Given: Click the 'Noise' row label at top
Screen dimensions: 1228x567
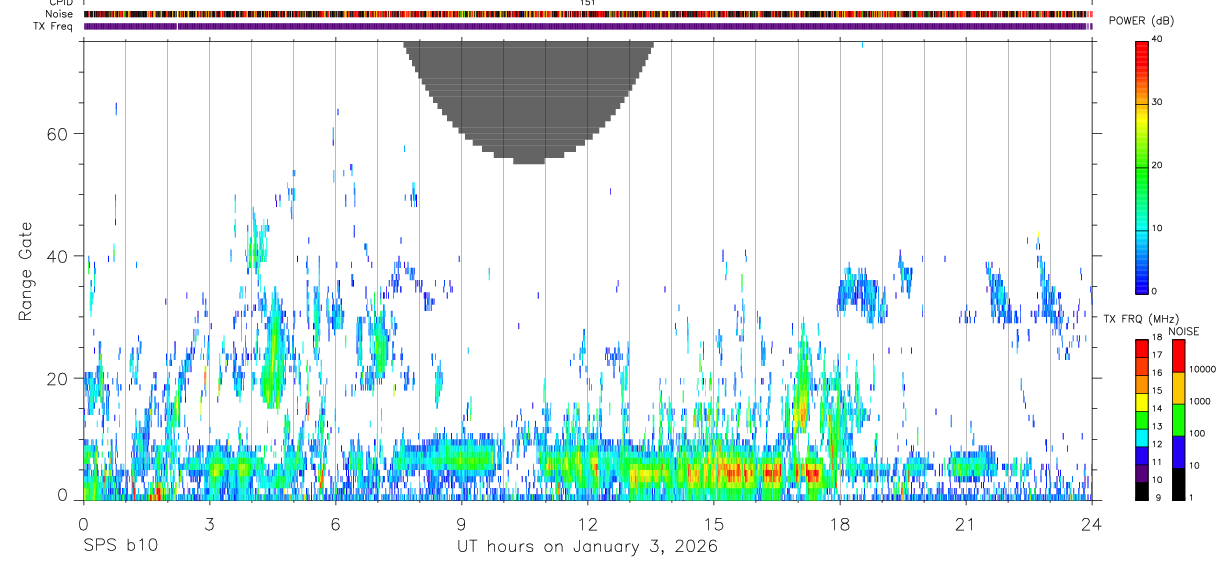Looking at the screenshot, I should pos(61,14).
